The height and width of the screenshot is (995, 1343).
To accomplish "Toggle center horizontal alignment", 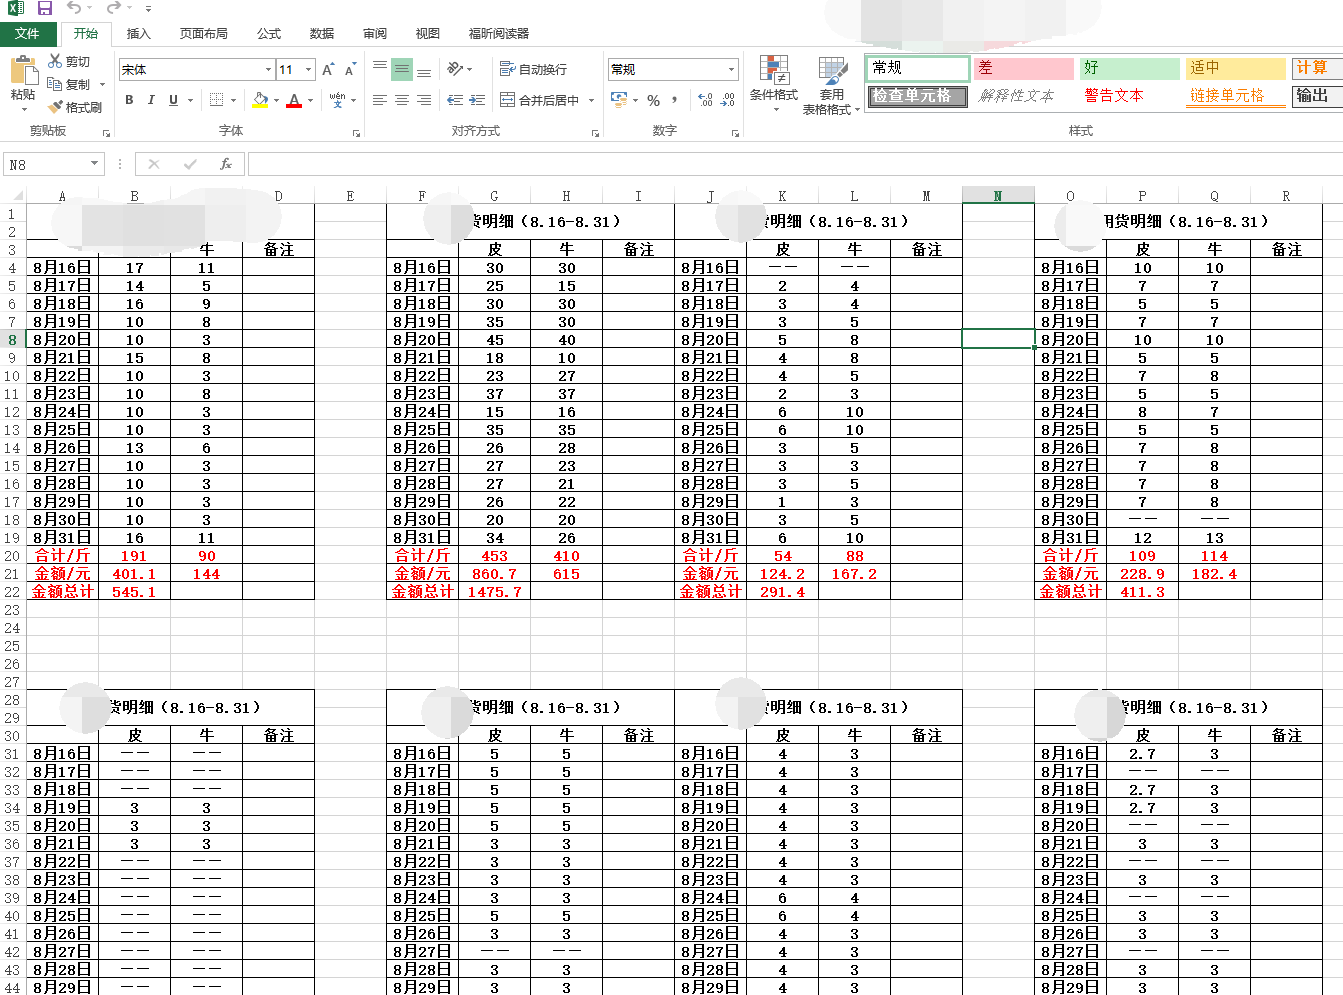I will [402, 100].
